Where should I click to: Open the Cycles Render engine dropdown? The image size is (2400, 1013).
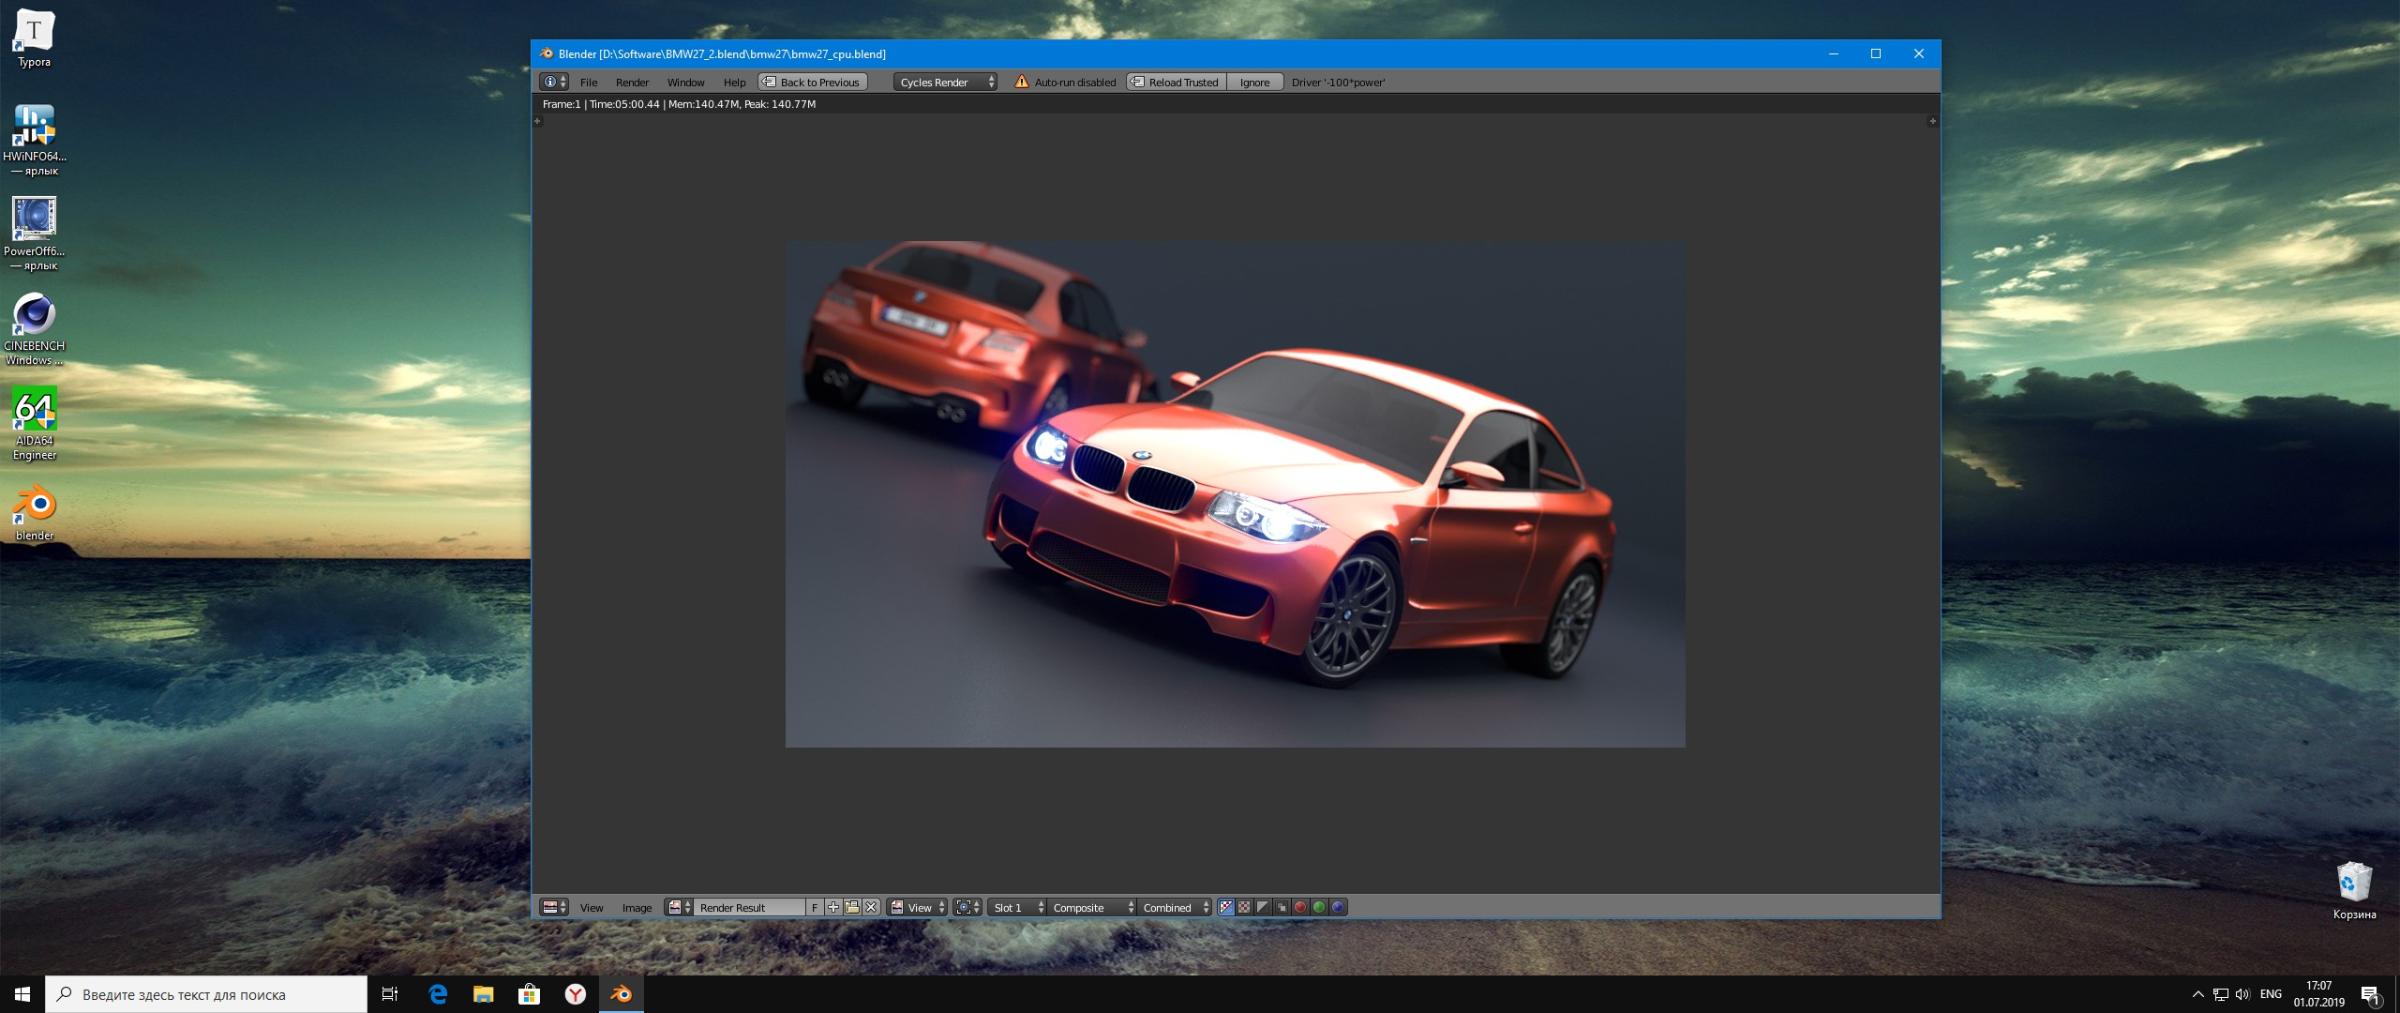point(946,82)
